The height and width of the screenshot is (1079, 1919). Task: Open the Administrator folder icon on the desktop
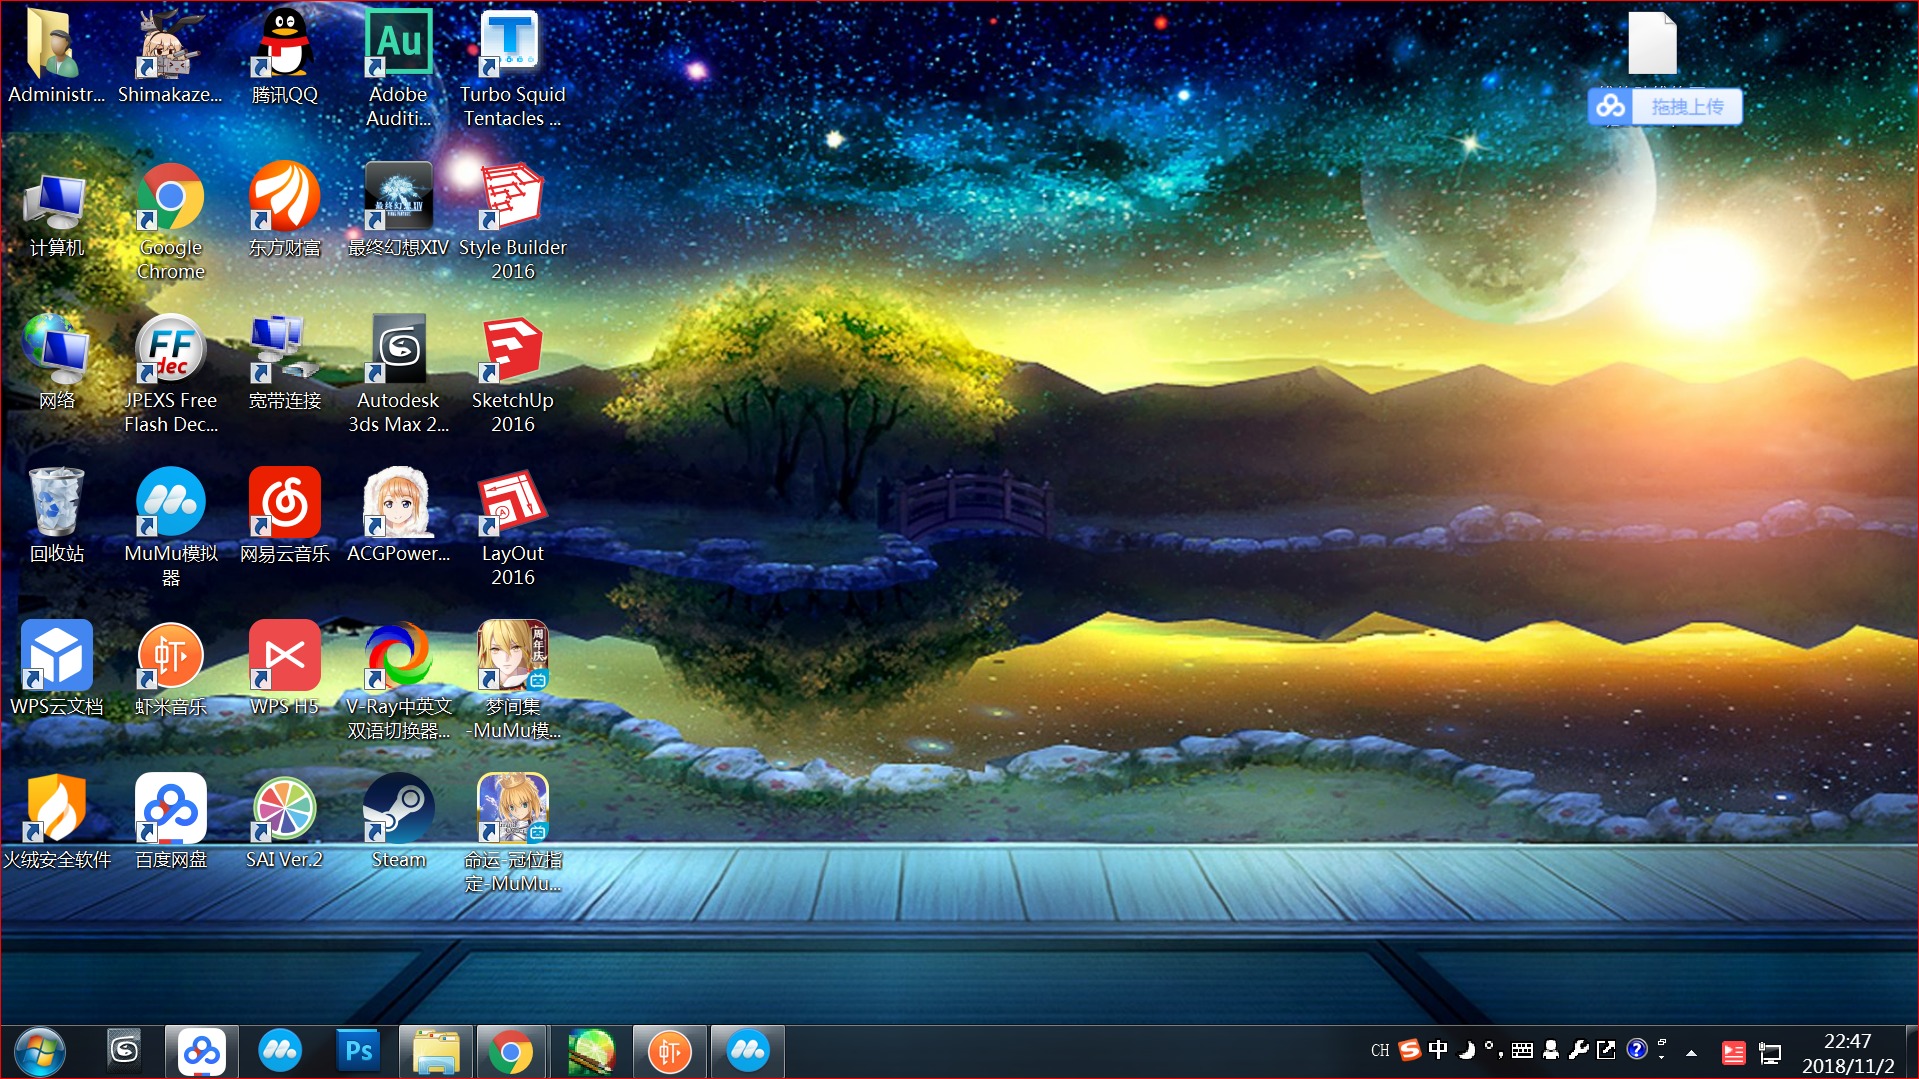coord(56,57)
